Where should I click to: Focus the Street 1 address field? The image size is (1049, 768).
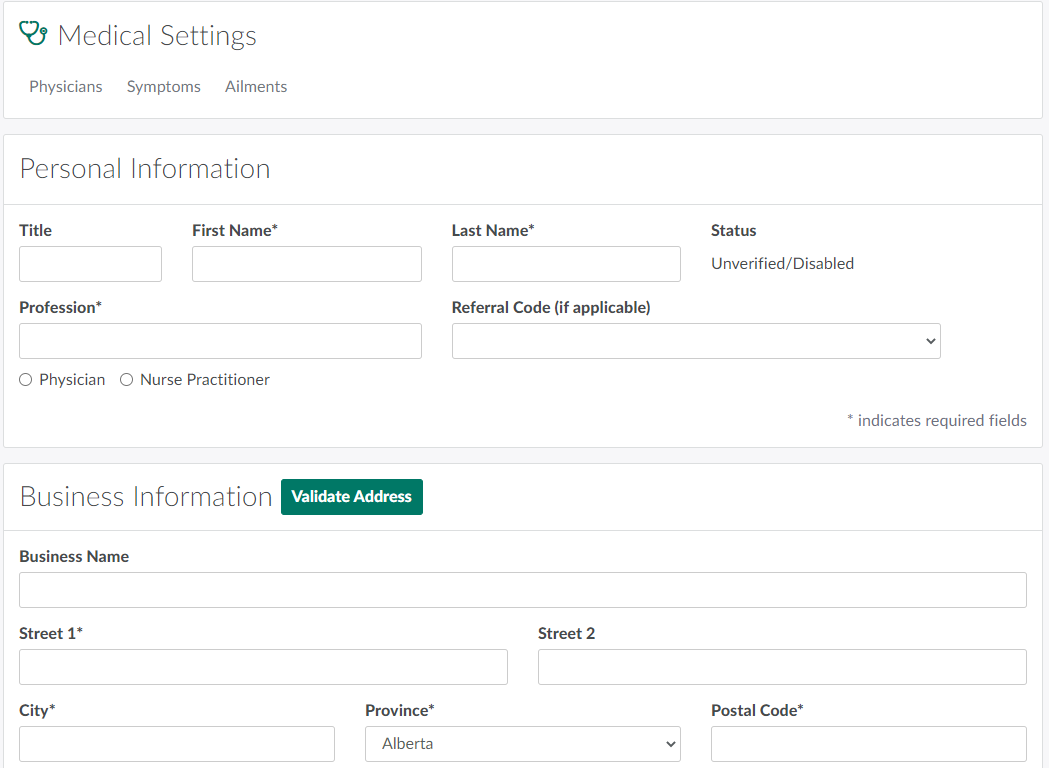click(263, 667)
